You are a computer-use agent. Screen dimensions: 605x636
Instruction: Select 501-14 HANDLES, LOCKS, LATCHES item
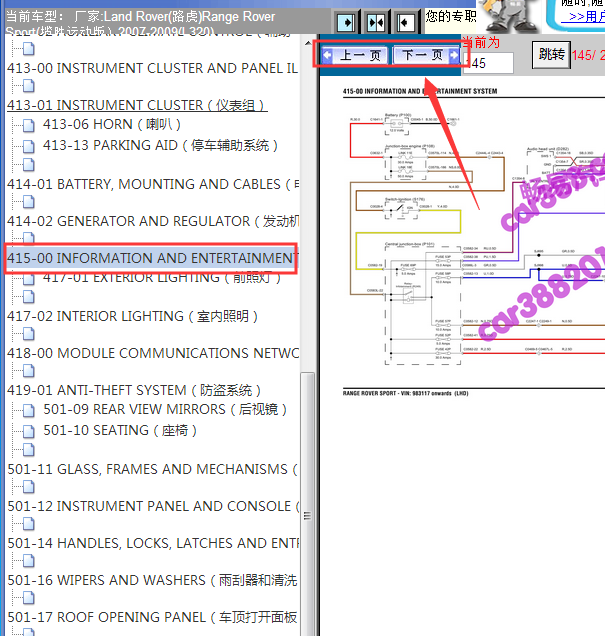click(153, 543)
